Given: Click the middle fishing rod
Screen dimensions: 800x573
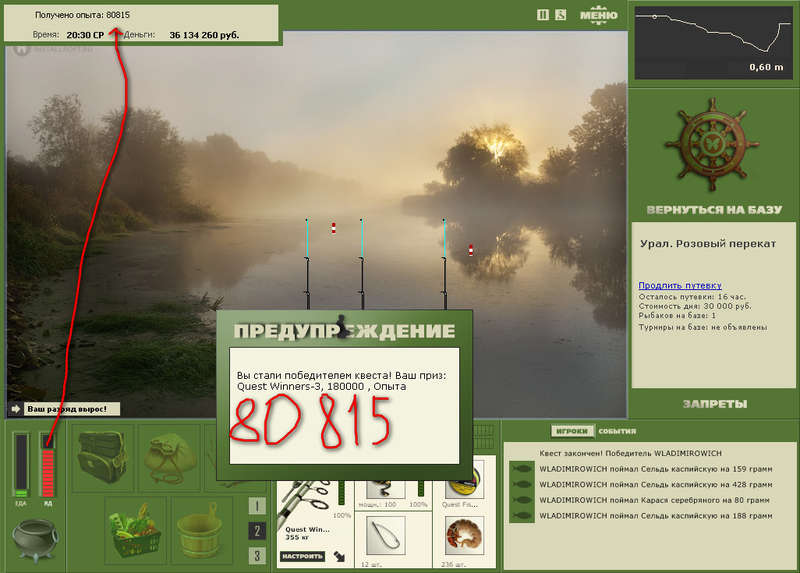Looking at the screenshot, I should click(362, 263).
